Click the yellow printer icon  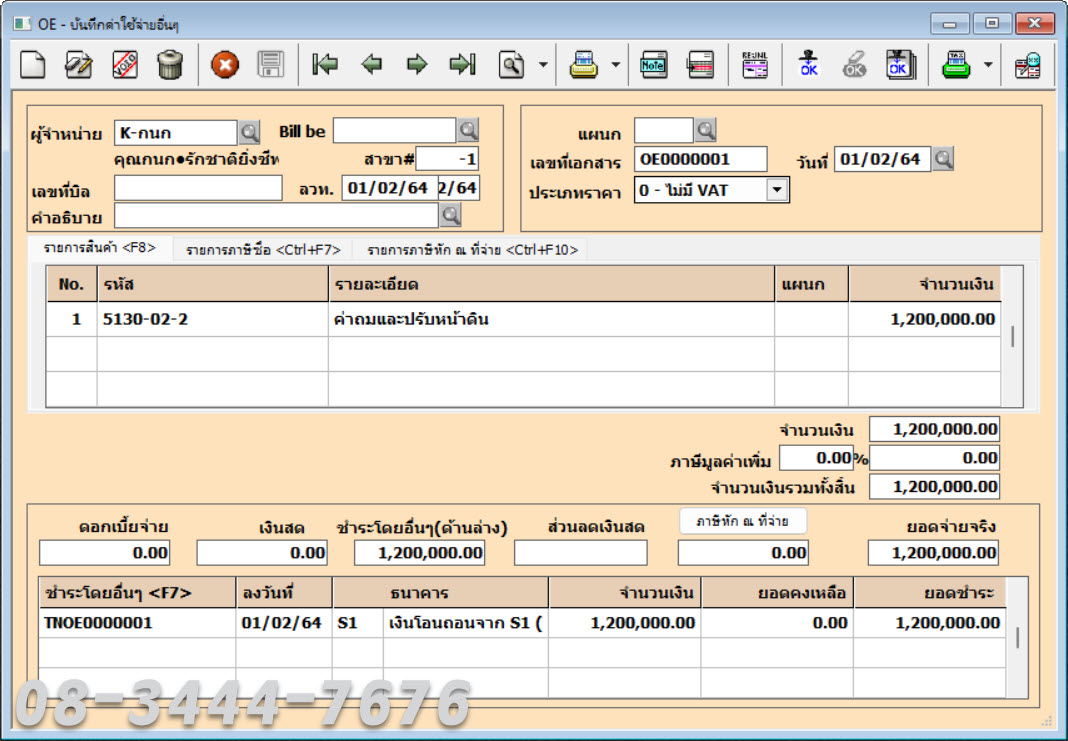tap(584, 65)
